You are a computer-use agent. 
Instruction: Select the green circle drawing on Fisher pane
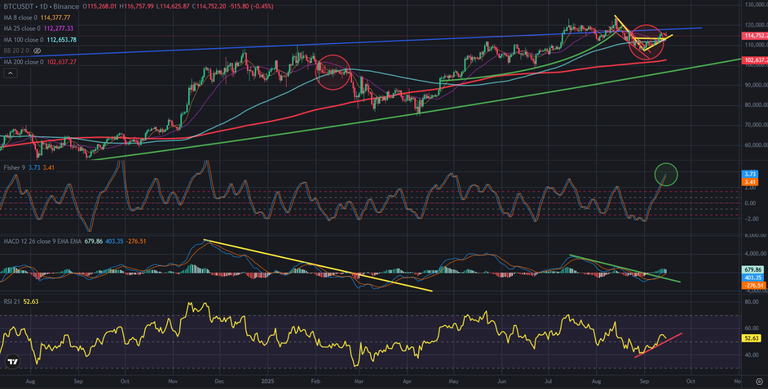pyautogui.click(x=666, y=174)
